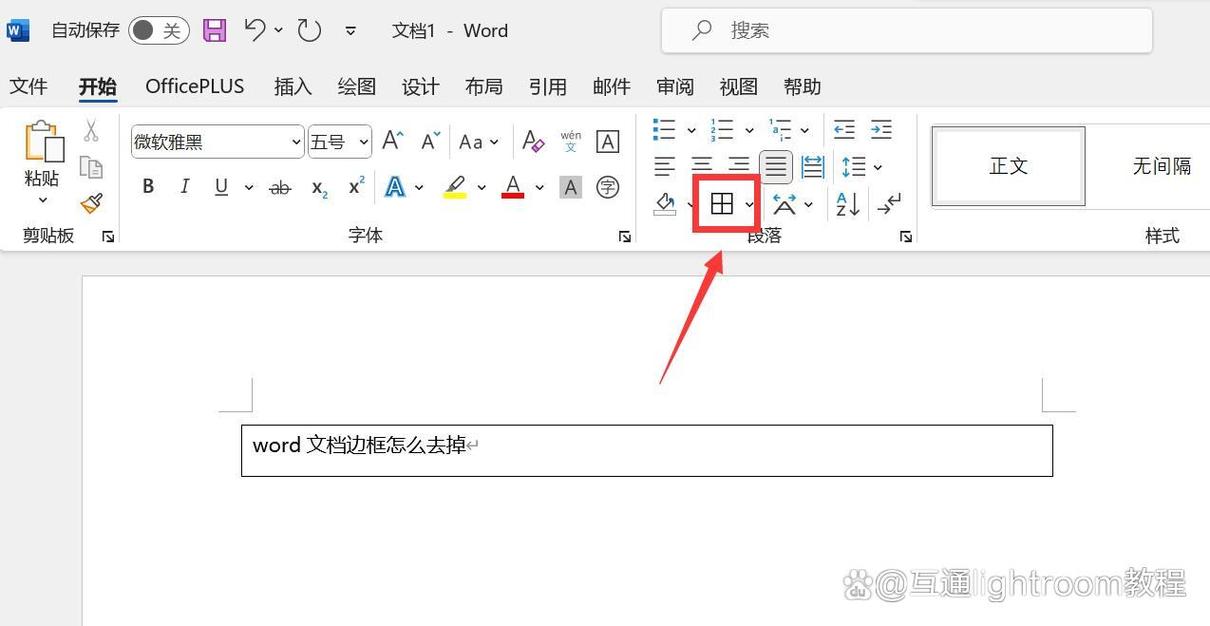This screenshot has height=626, width=1210.
Task: Apply distributed alignment to paragraph
Action: coord(812,167)
